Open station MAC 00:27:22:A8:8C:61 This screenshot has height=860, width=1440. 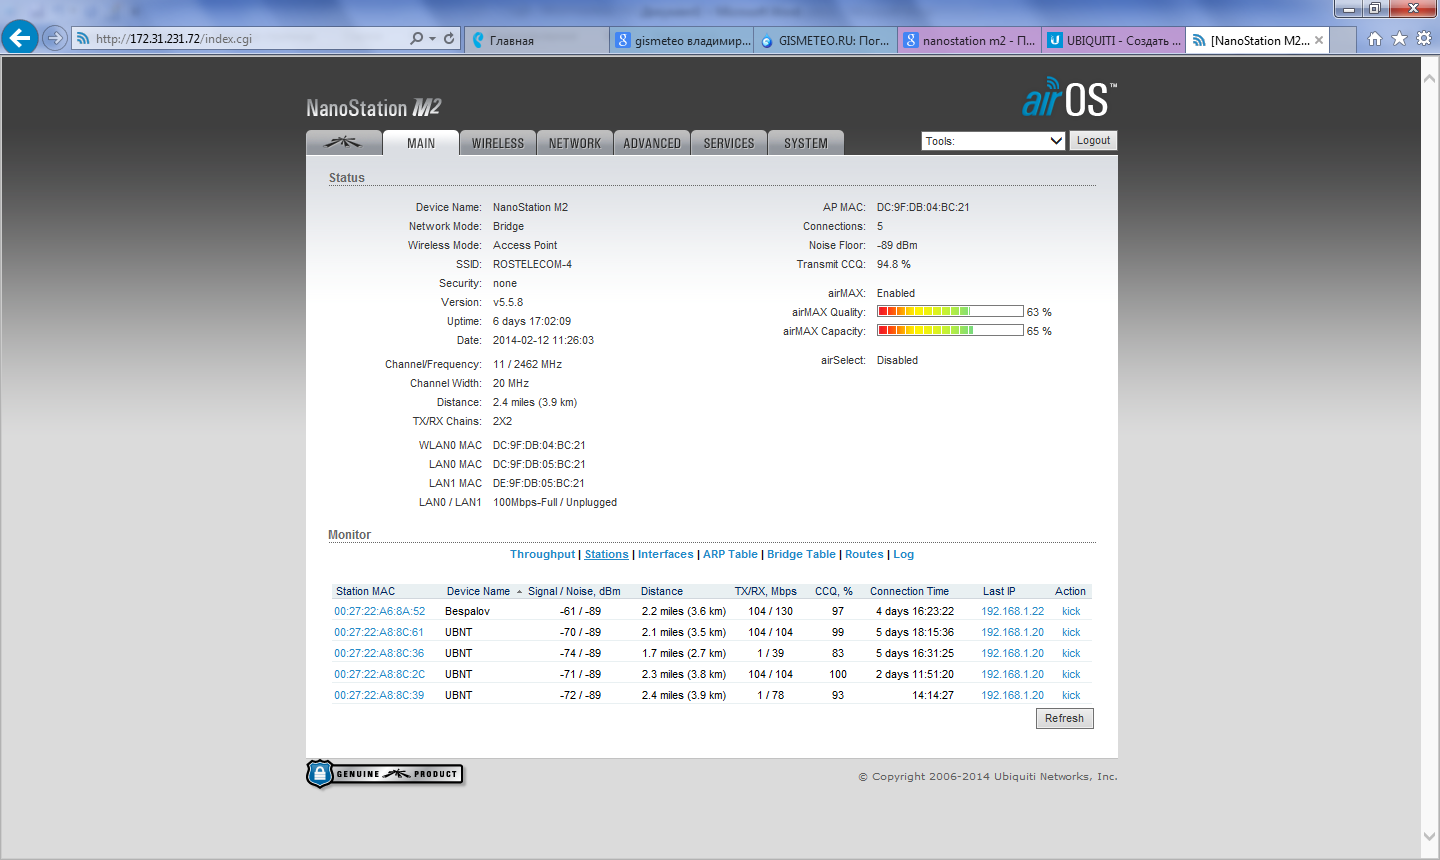(x=379, y=632)
